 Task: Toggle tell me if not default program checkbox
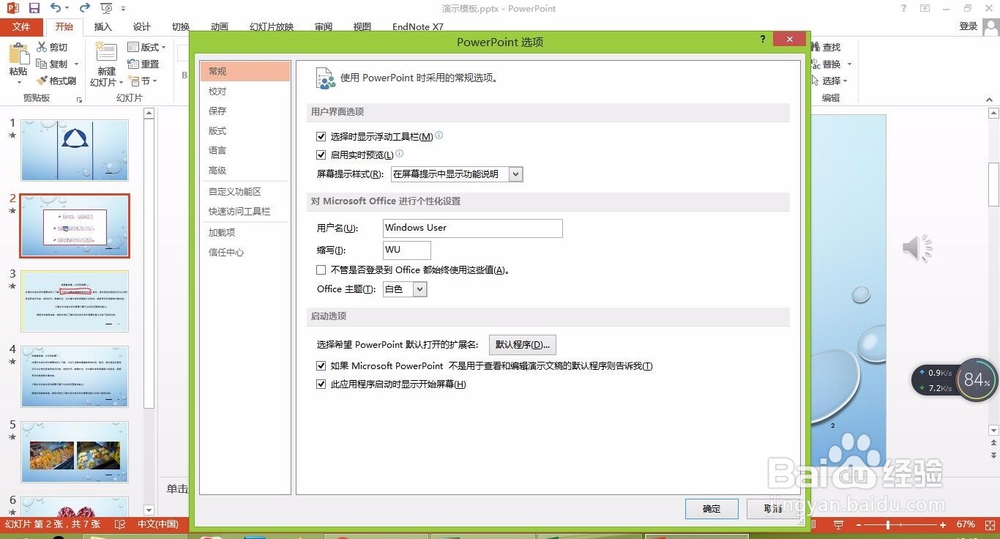(321, 365)
